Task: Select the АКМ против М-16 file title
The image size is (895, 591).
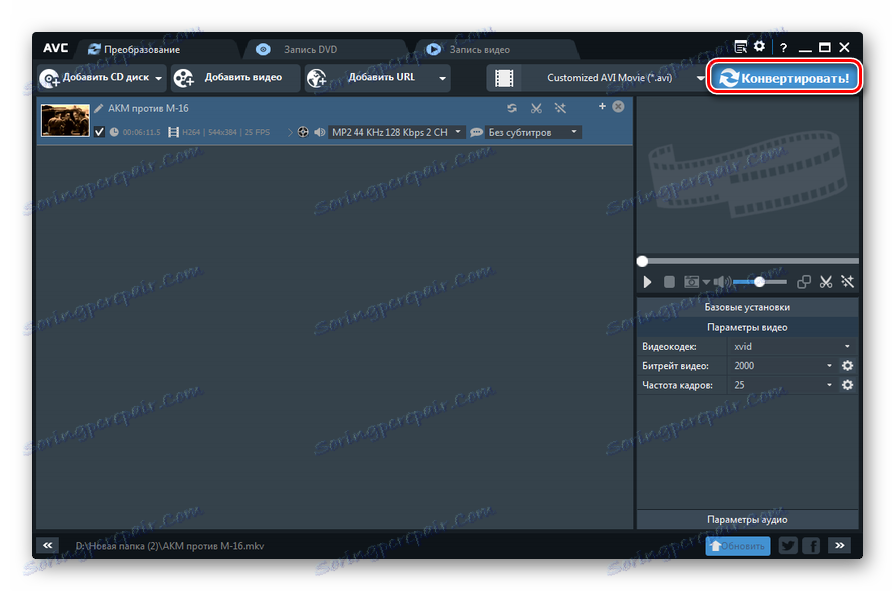Action: coord(148,108)
